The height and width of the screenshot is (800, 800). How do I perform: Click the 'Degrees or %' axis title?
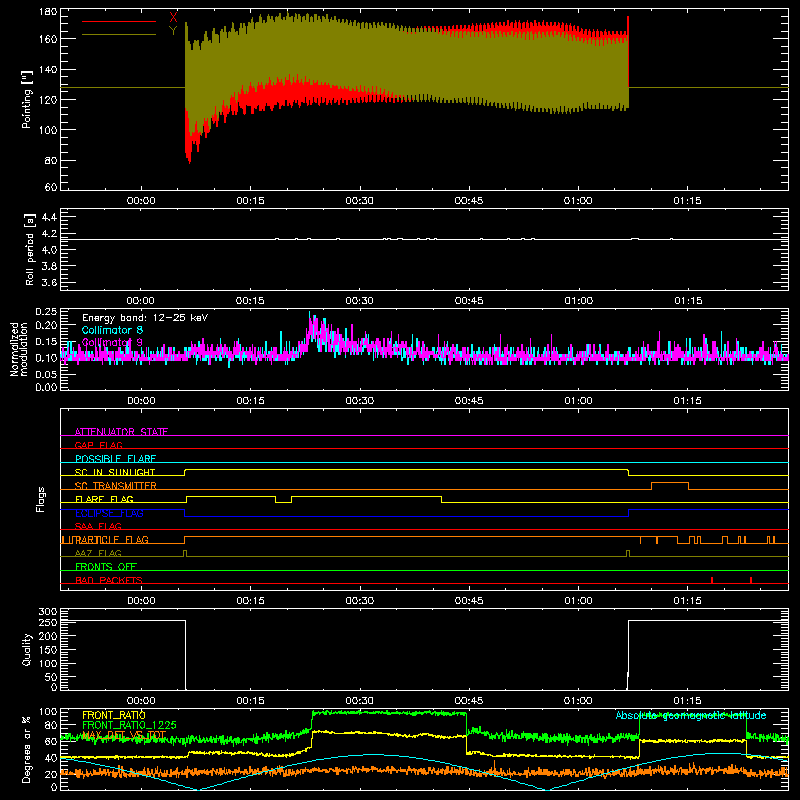coord(27,749)
